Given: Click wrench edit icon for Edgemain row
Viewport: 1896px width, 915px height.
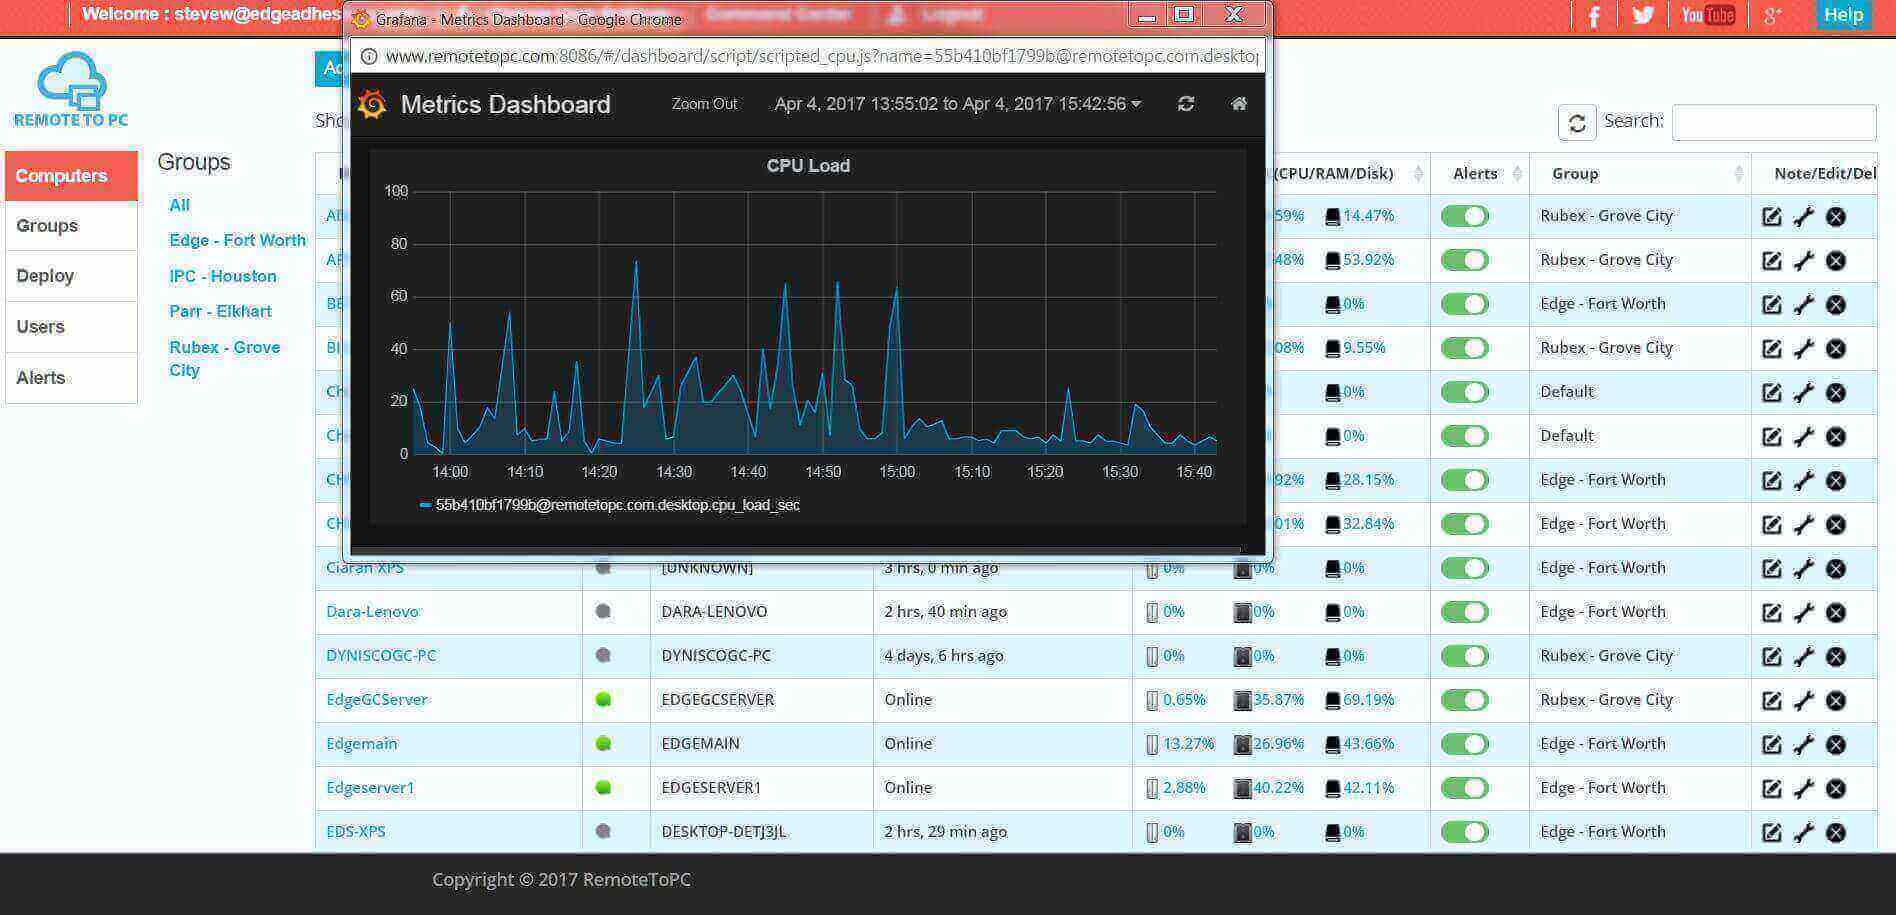Looking at the screenshot, I should [1803, 744].
